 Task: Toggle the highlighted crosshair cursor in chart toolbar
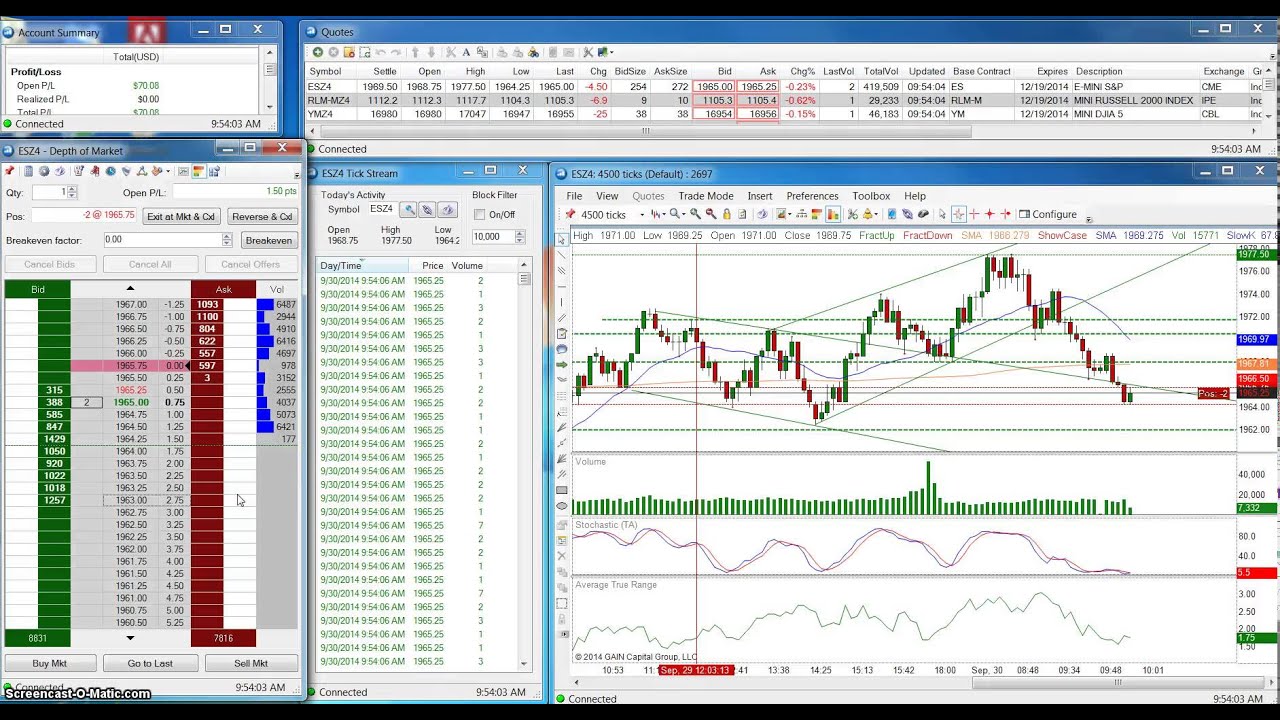pyautogui.click(x=958, y=214)
